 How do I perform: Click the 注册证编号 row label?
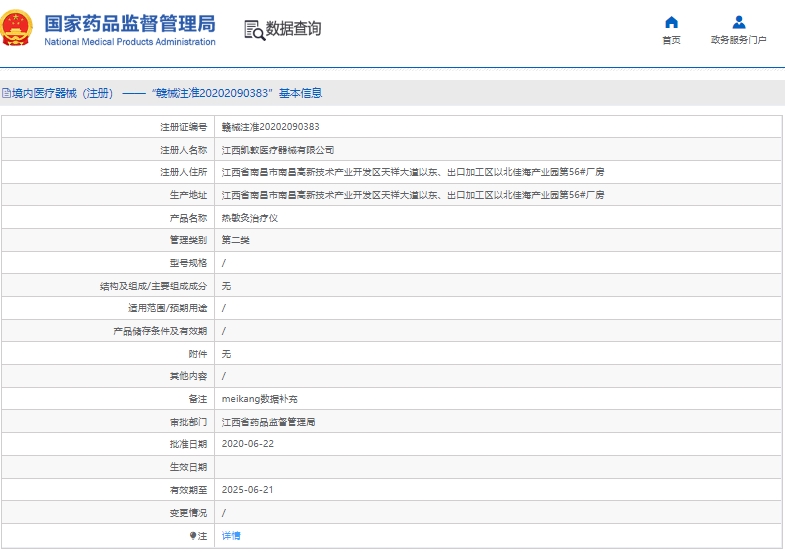183,127
